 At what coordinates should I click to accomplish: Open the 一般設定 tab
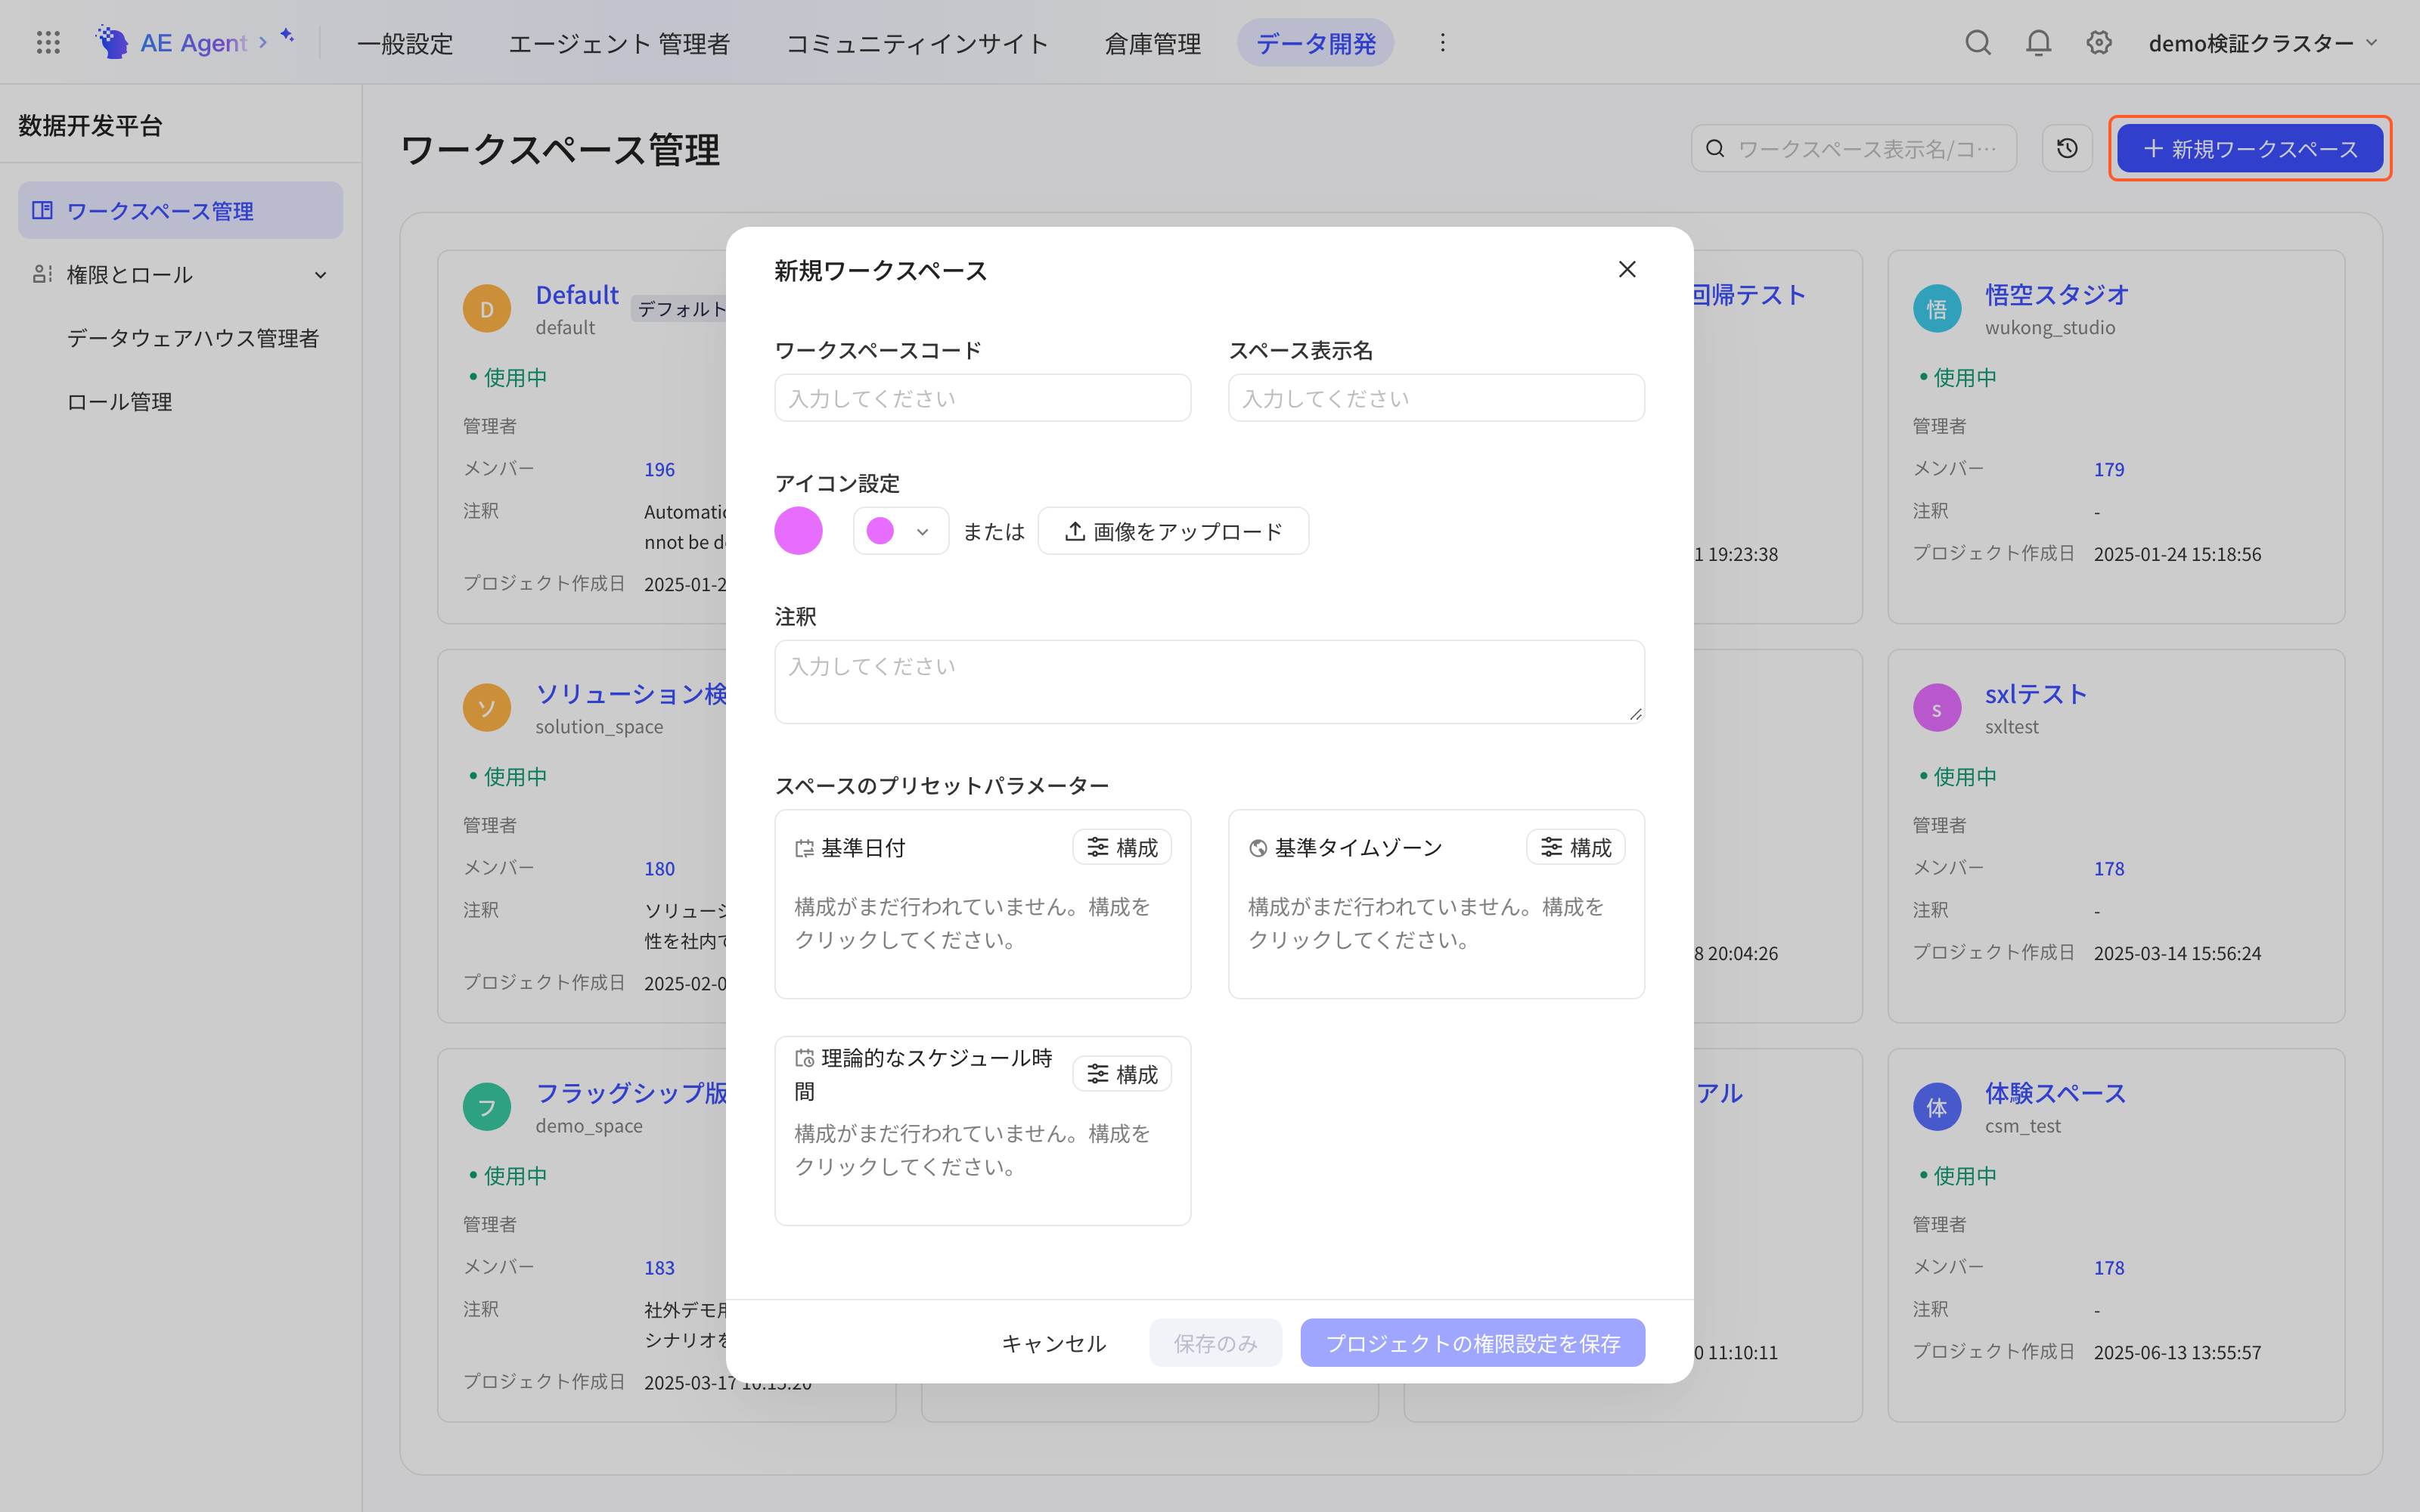point(405,43)
